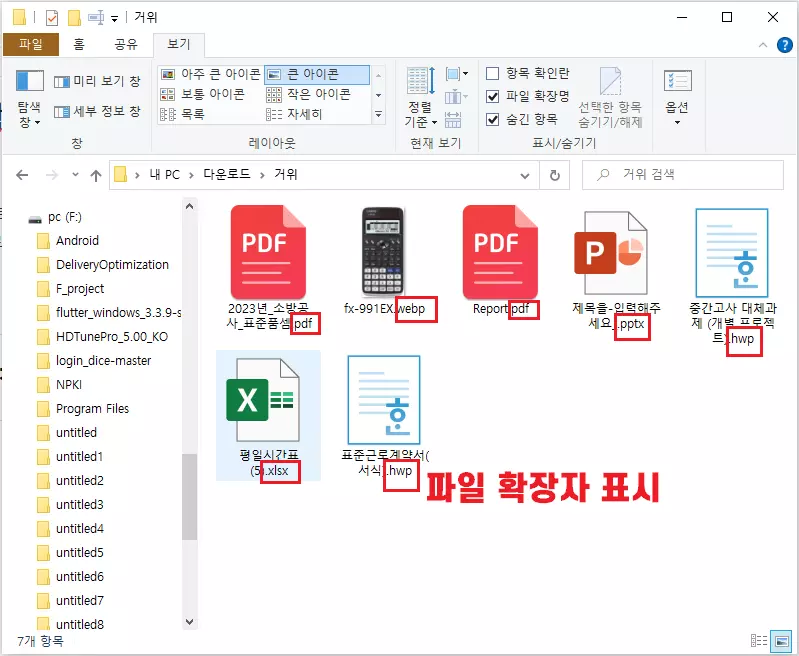Open the recent locations dropdown arrow
Viewport: 799px width, 656px height.
[75, 175]
